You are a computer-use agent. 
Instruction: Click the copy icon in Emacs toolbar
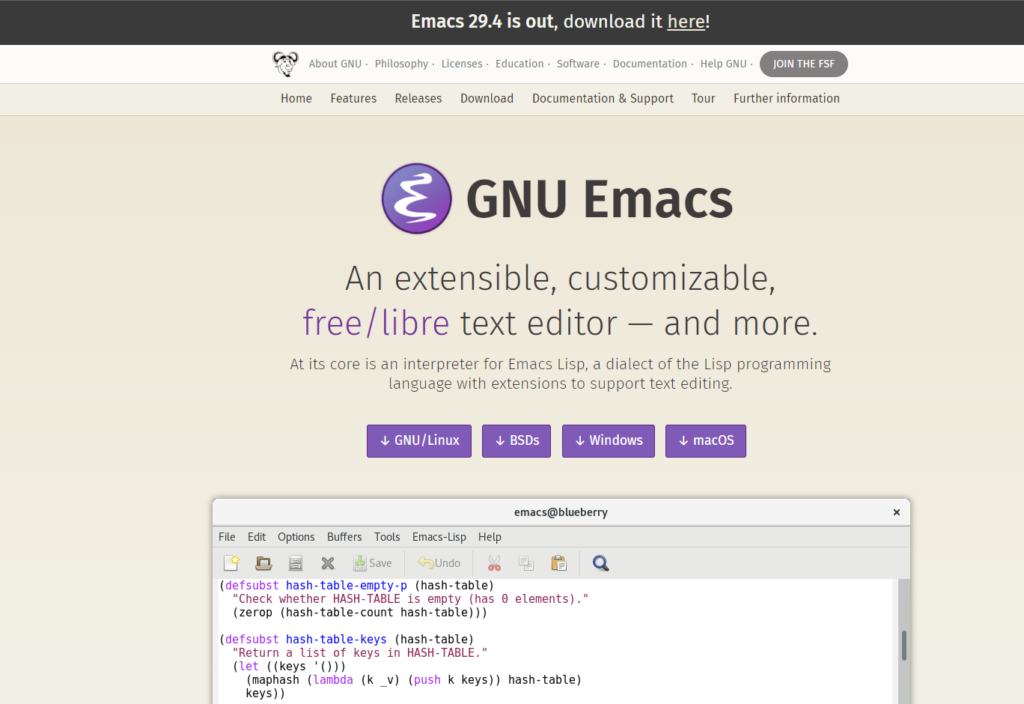coord(526,563)
